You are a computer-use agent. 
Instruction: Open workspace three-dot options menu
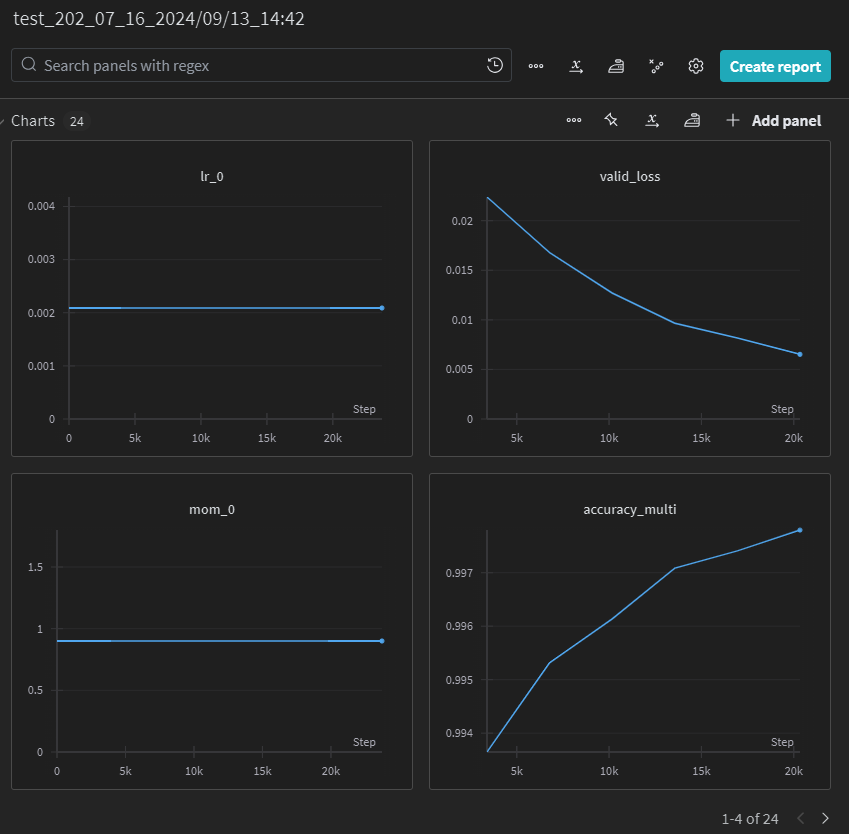[x=535, y=66]
